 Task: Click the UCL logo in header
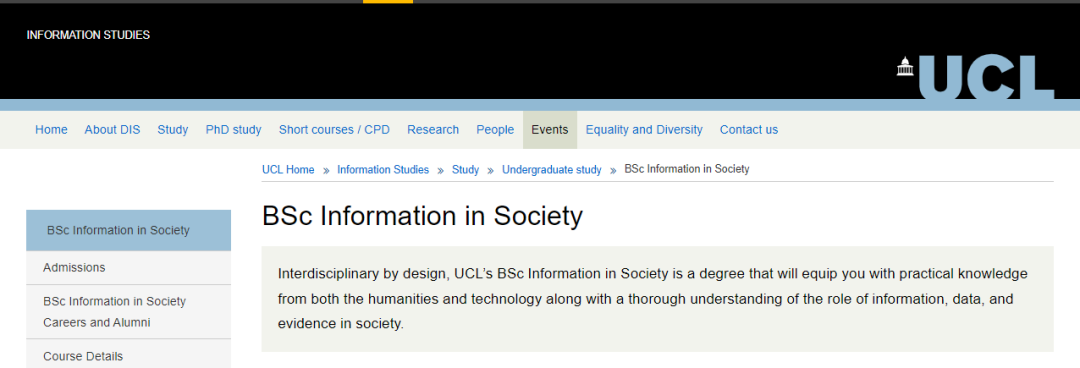(975, 77)
